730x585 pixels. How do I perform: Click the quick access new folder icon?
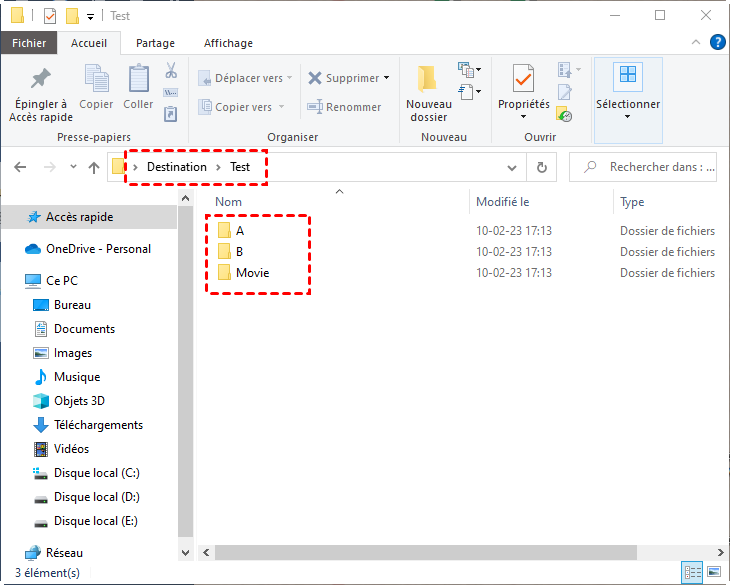click(x=72, y=16)
